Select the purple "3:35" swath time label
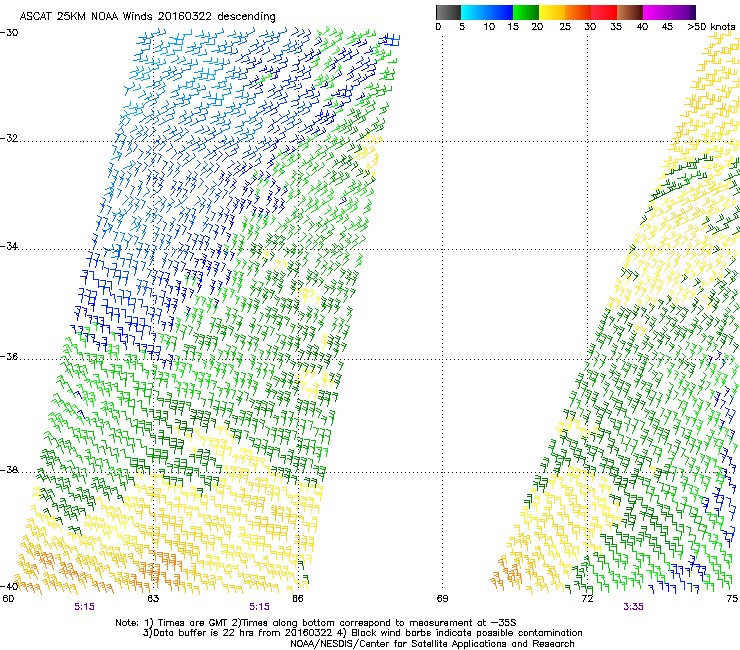 pyautogui.click(x=633, y=607)
